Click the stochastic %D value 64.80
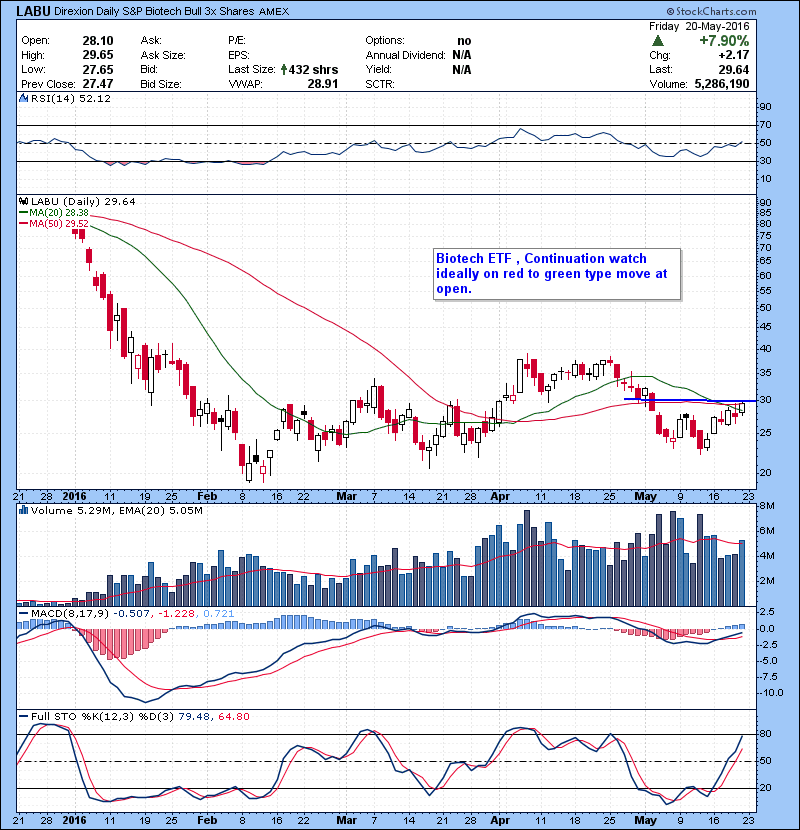Screen dimensions: 800x830 click(233, 717)
